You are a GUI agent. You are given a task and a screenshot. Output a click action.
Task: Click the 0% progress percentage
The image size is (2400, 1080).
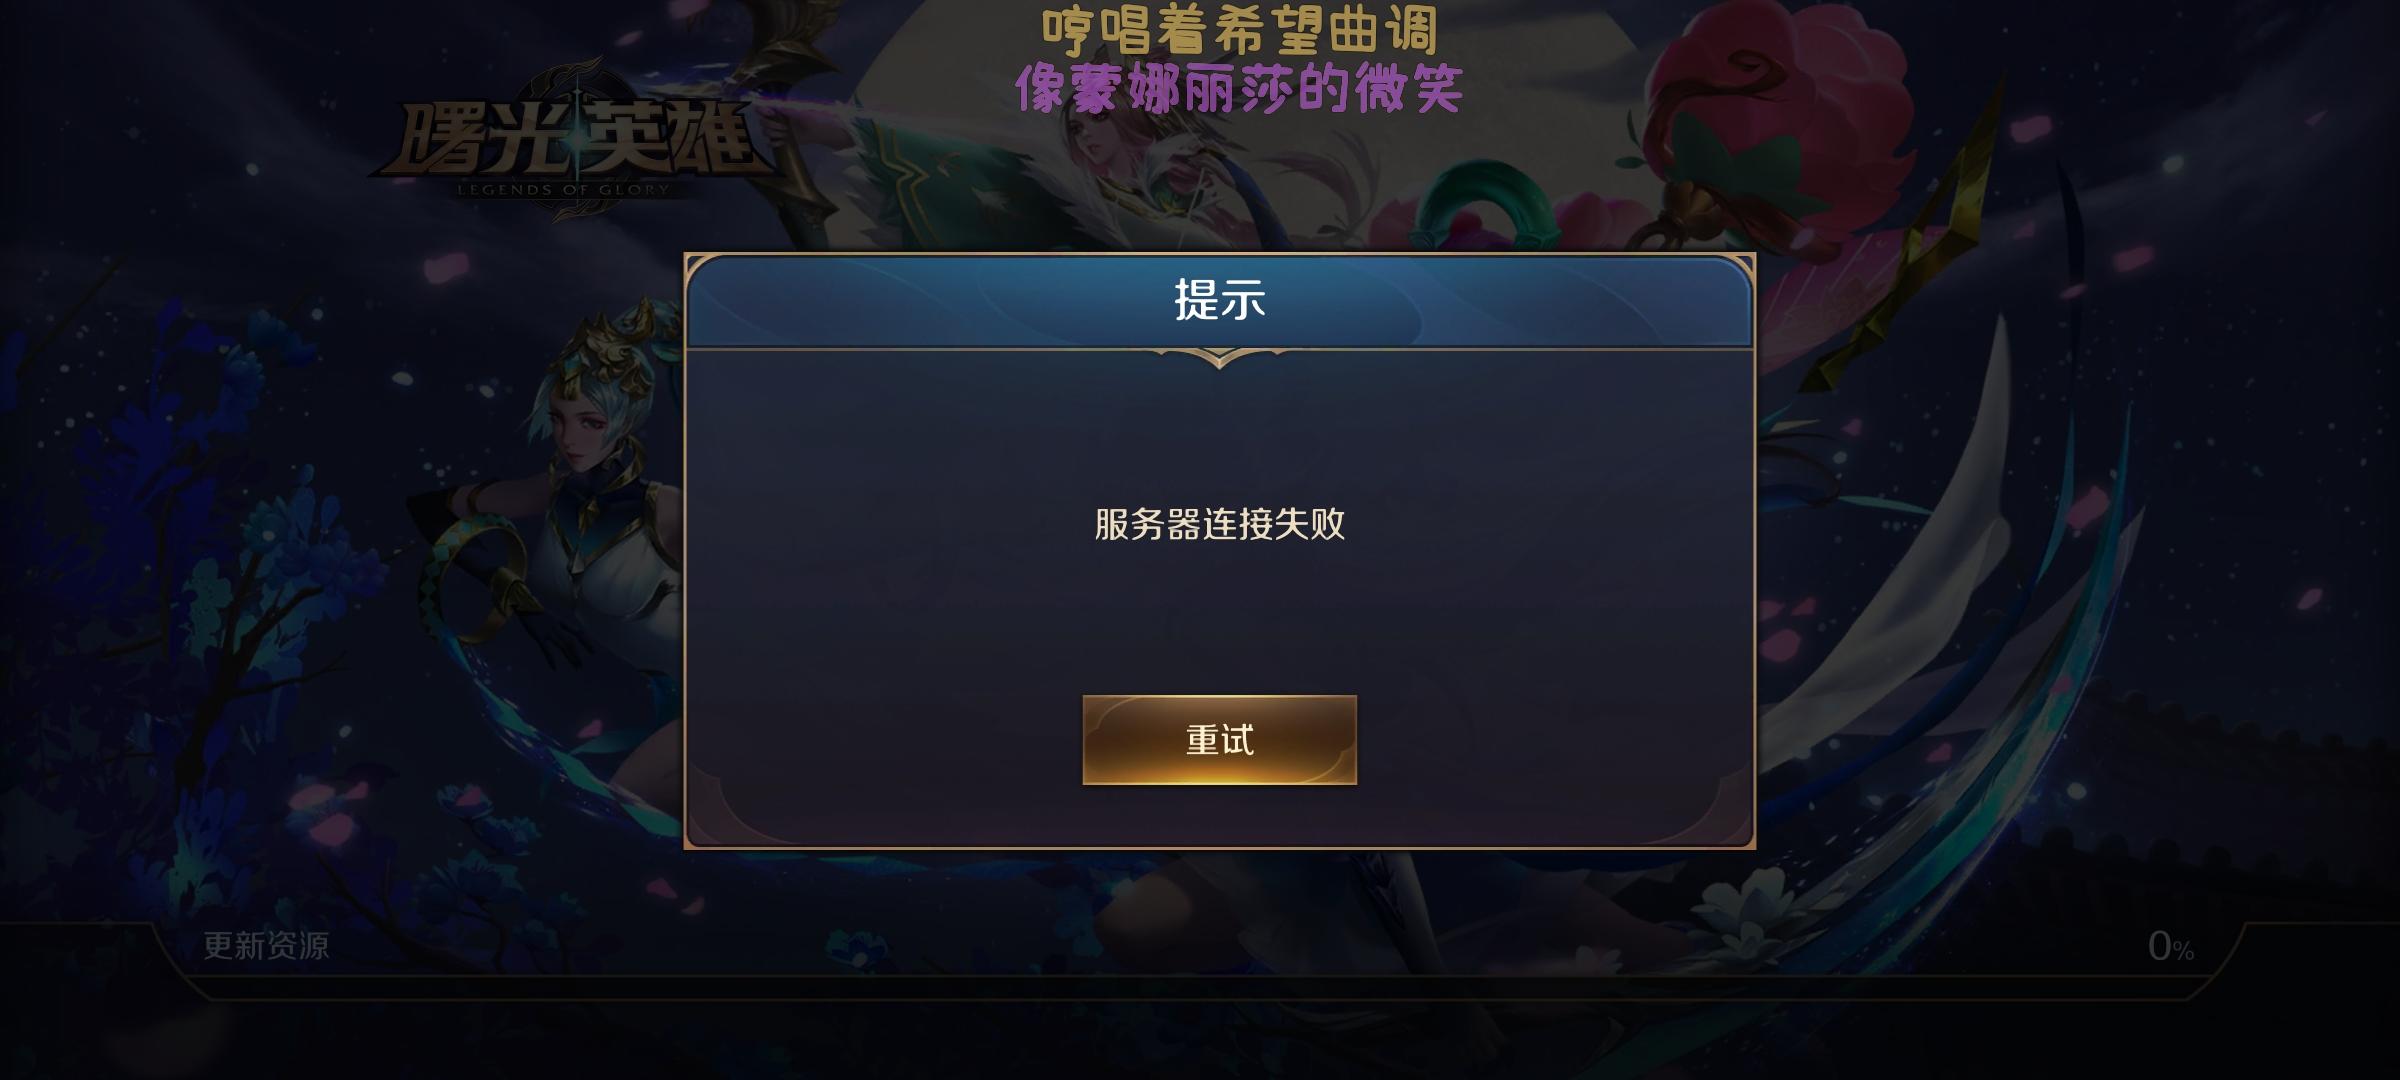2170,946
